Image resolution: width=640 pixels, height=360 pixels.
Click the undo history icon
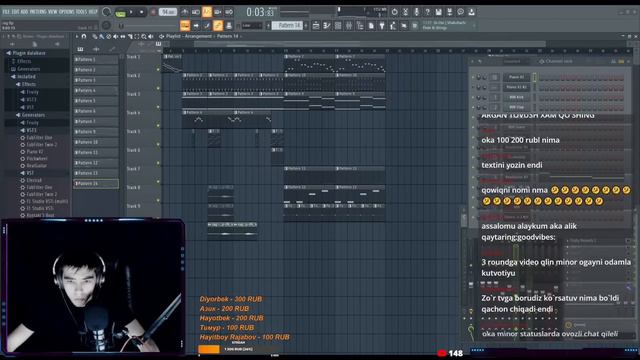point(394,12)
